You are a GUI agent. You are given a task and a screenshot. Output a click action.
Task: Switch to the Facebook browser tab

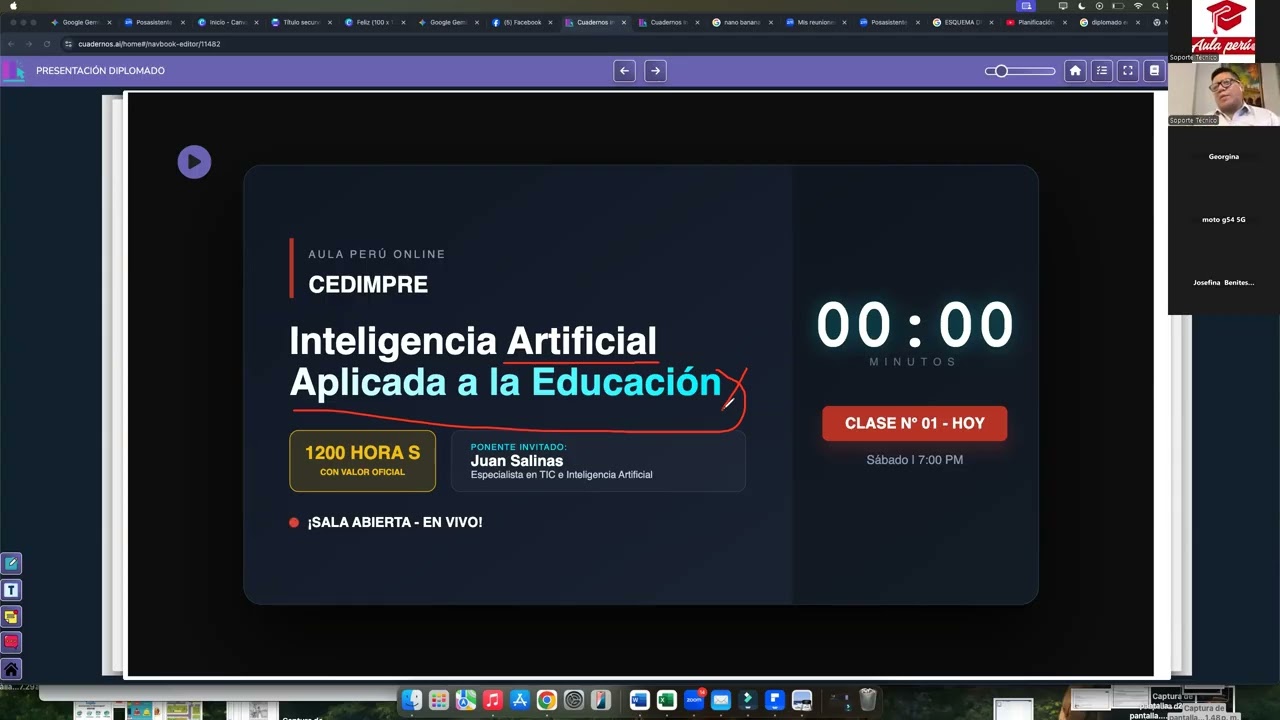click(x=523, y=22)
